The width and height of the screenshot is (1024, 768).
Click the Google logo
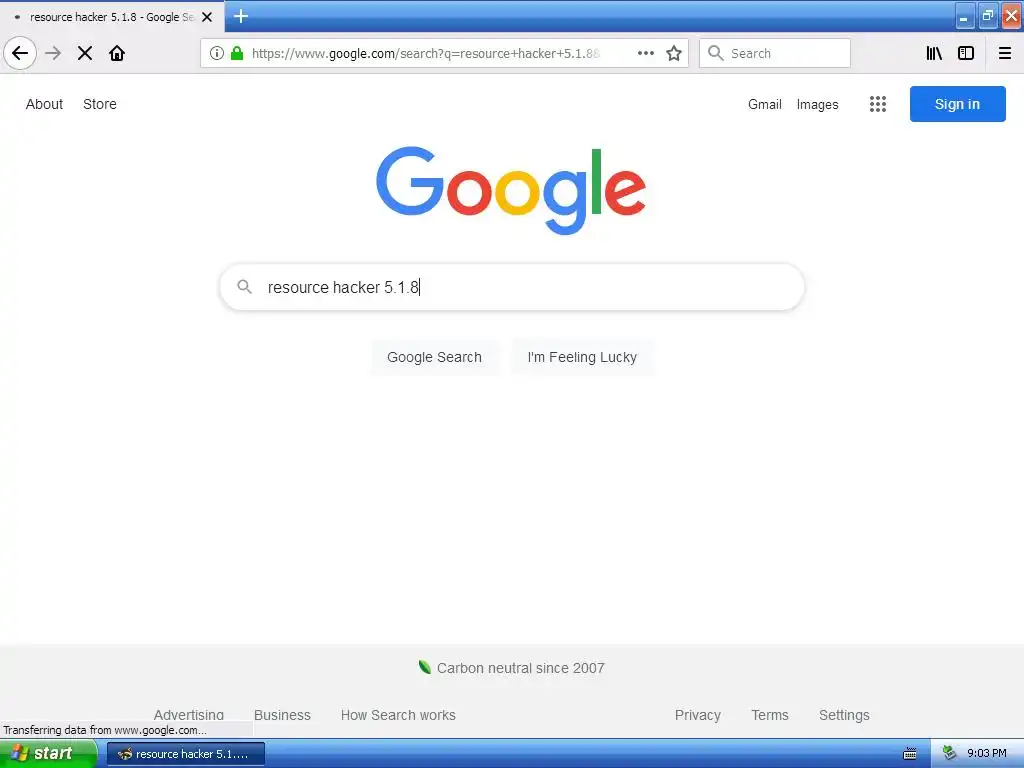pos(511,189)
